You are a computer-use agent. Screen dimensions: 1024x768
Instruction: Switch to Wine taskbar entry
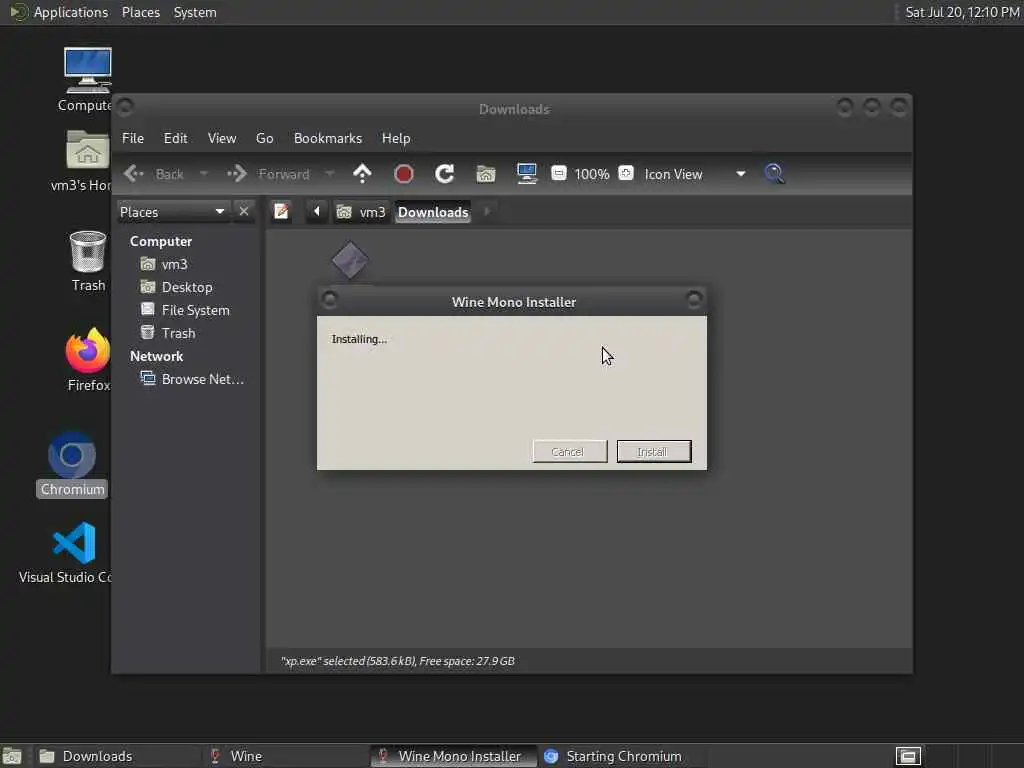tap(285, 756)
